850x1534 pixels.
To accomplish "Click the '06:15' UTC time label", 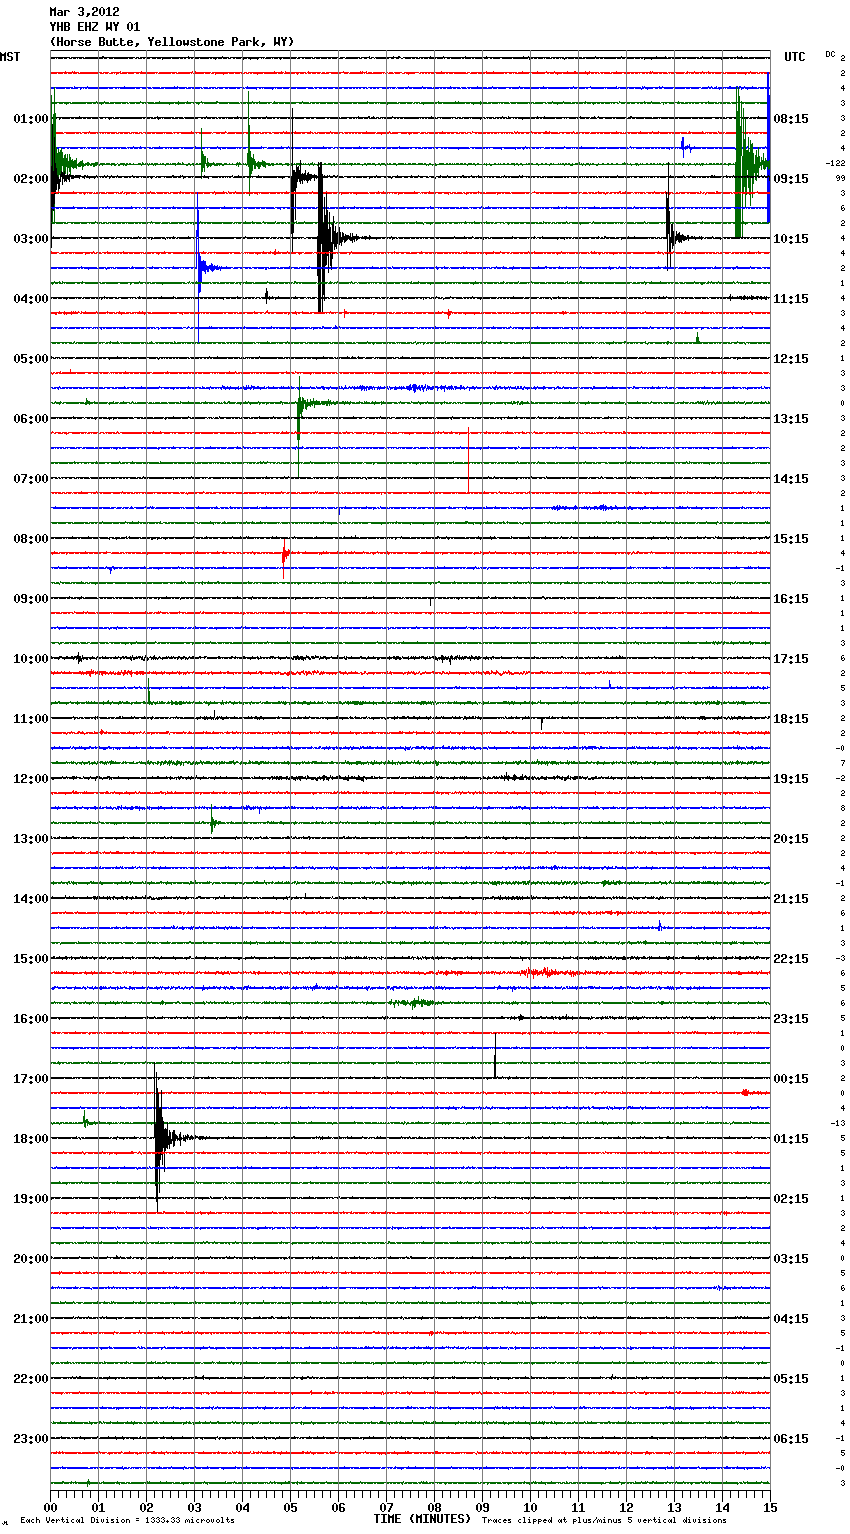I will point(791,1439).
